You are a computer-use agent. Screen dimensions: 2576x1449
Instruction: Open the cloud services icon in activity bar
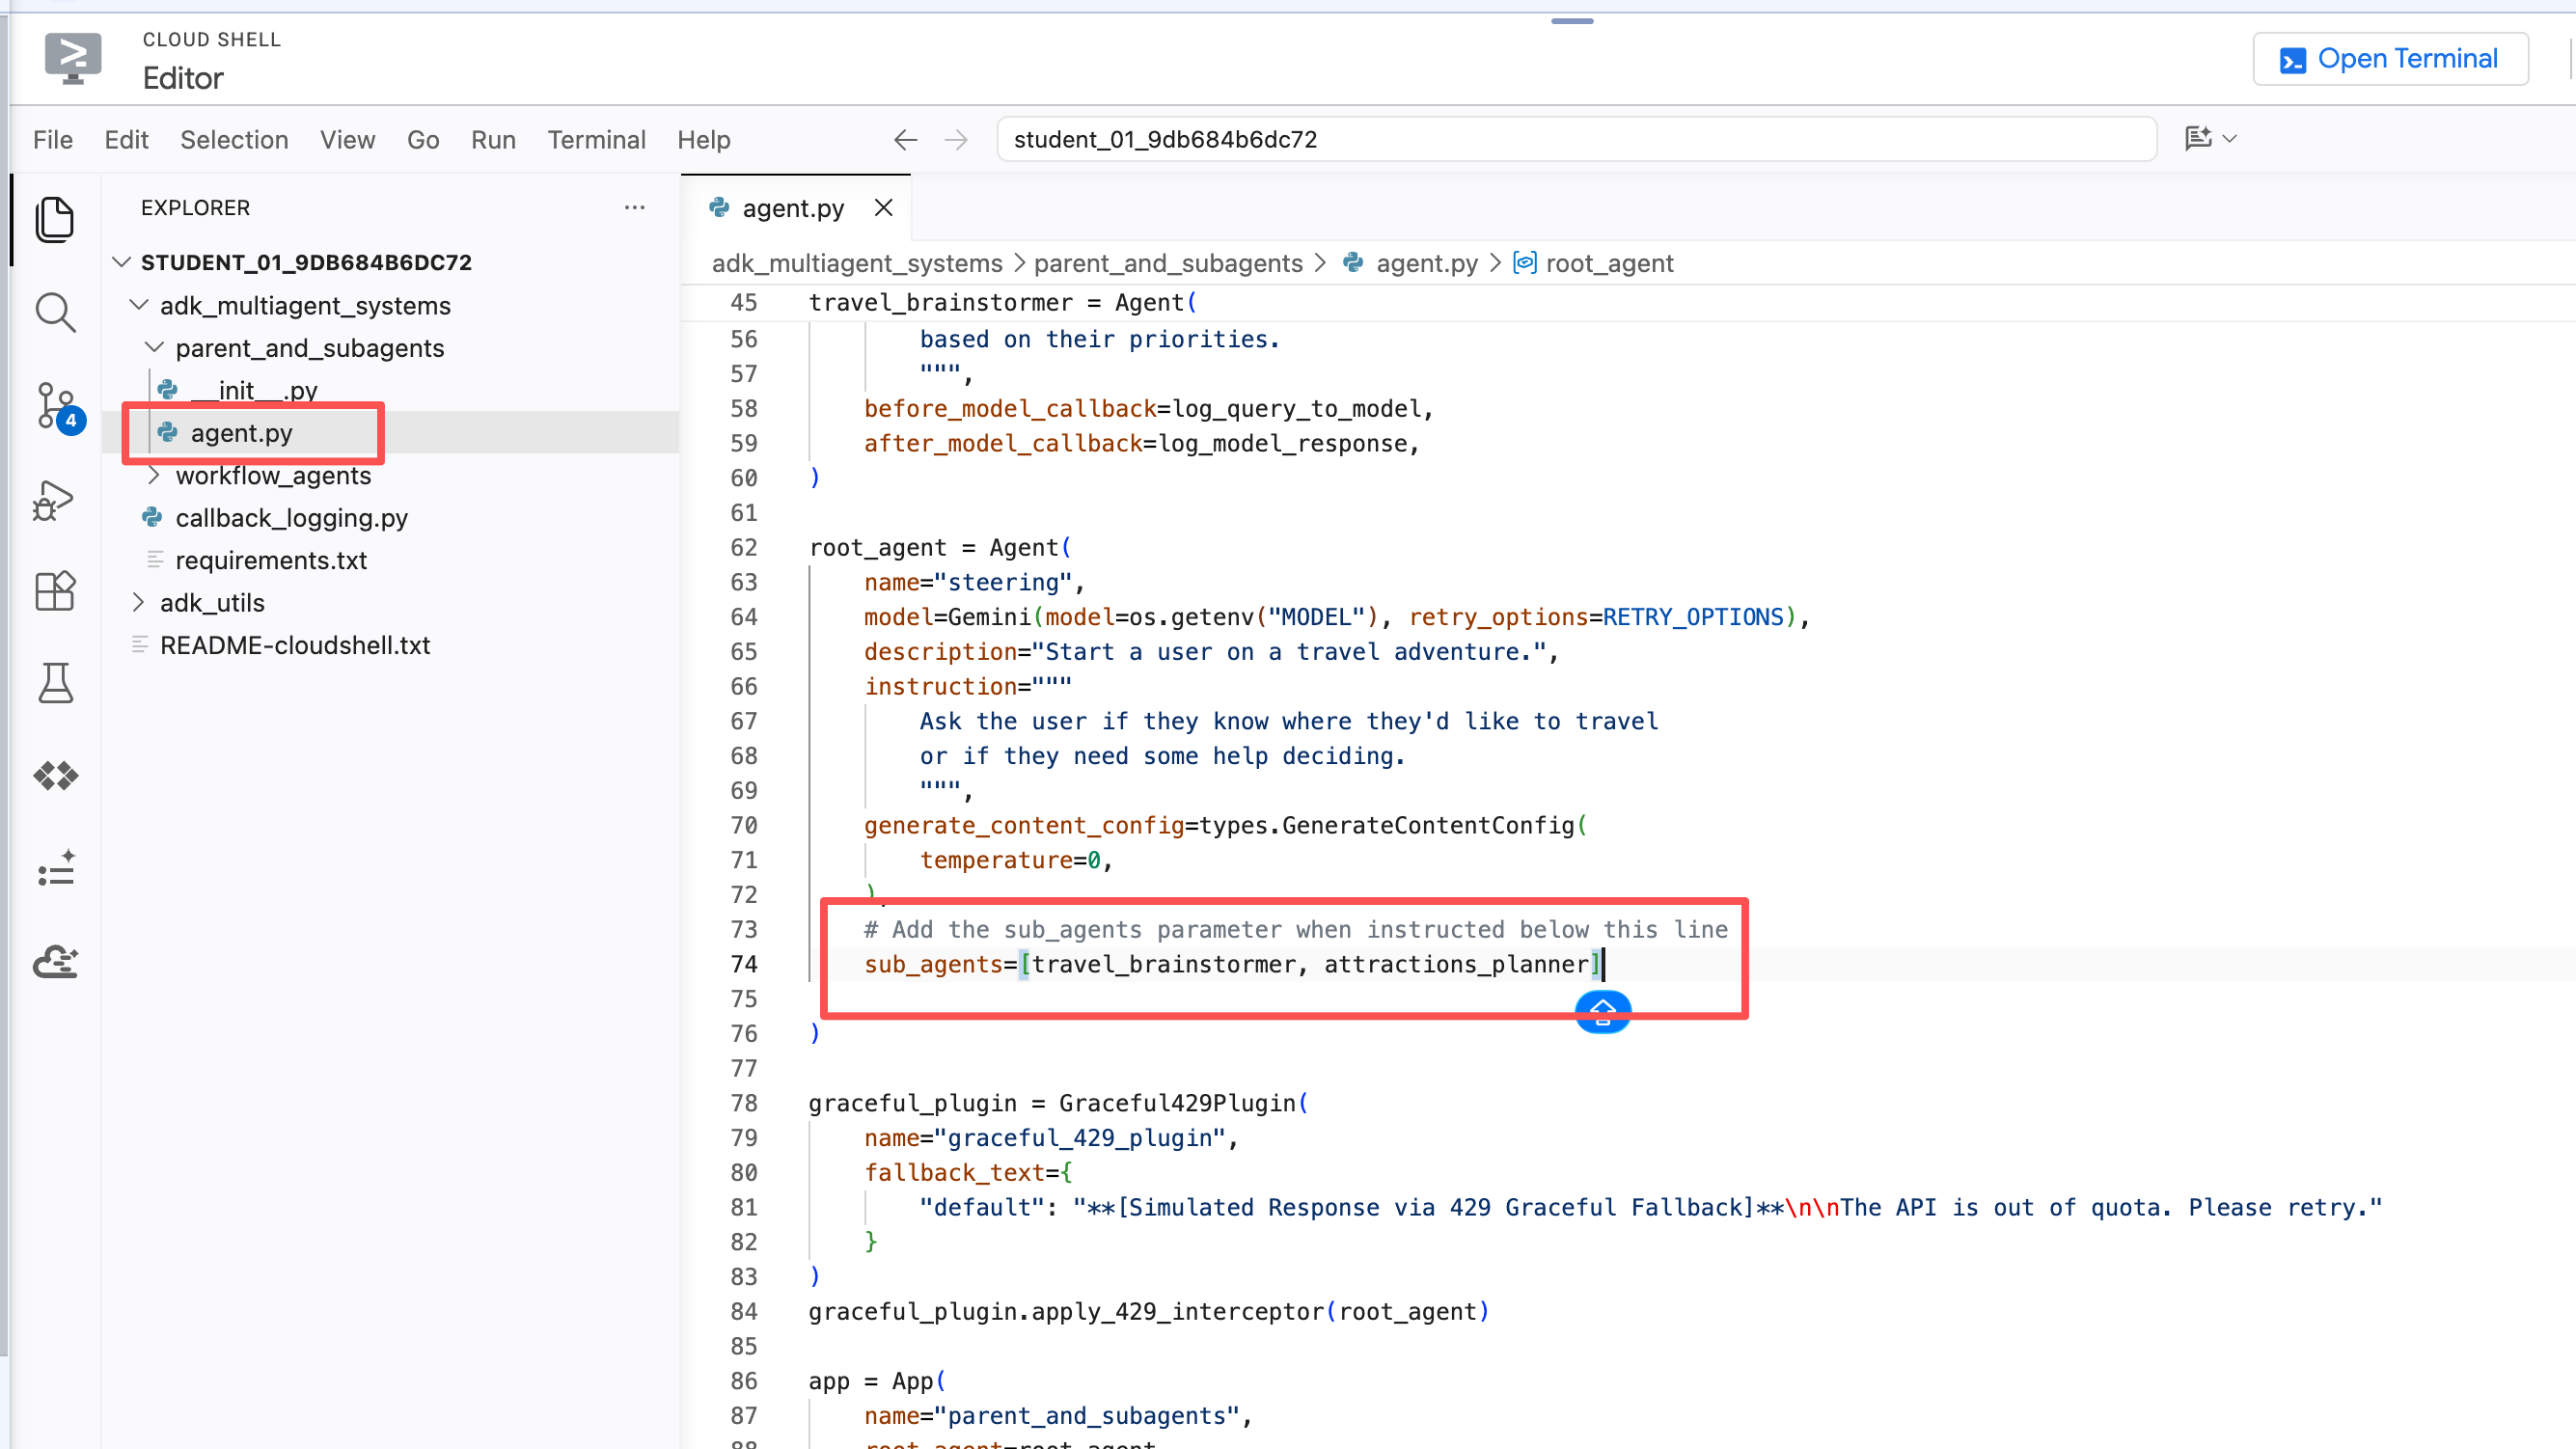coord(55,962)
